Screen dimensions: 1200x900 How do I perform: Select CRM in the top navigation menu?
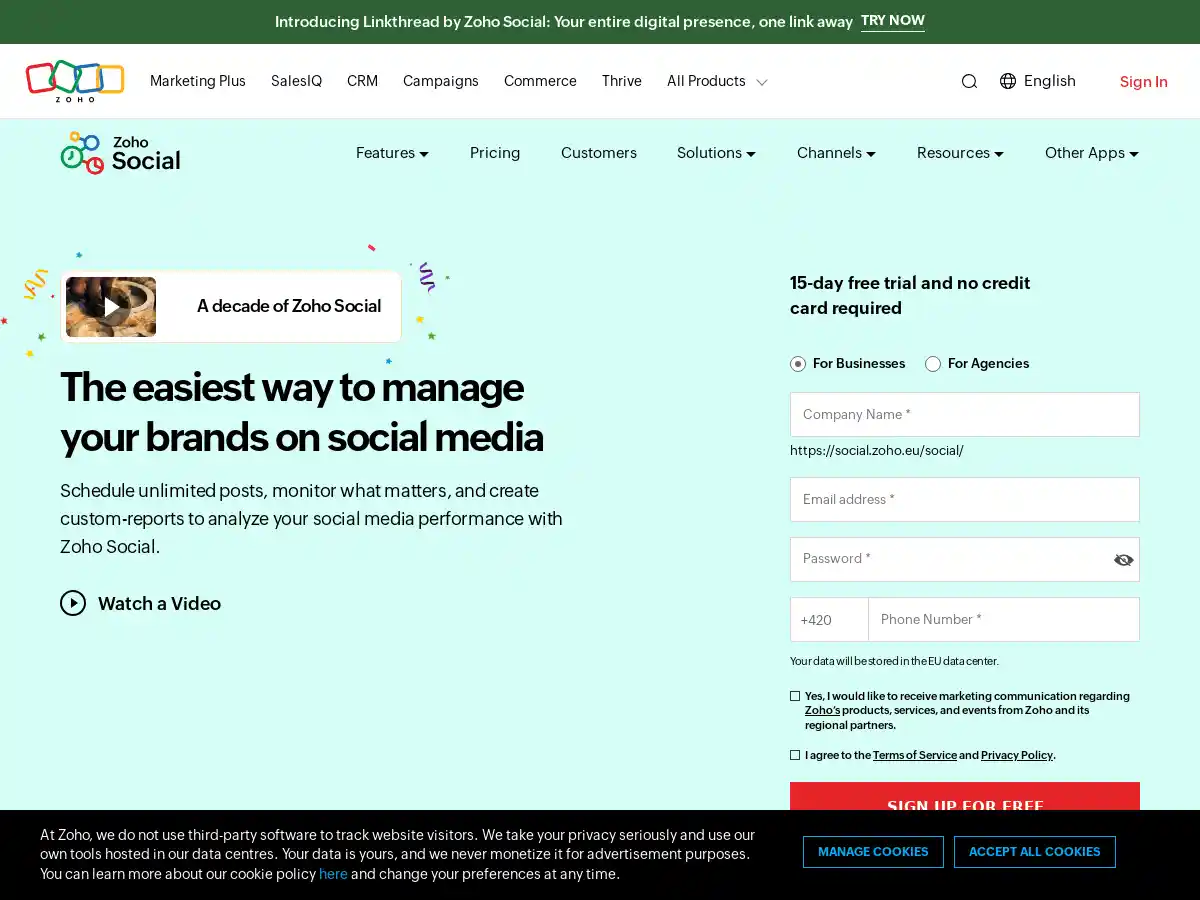pos(362,81)
